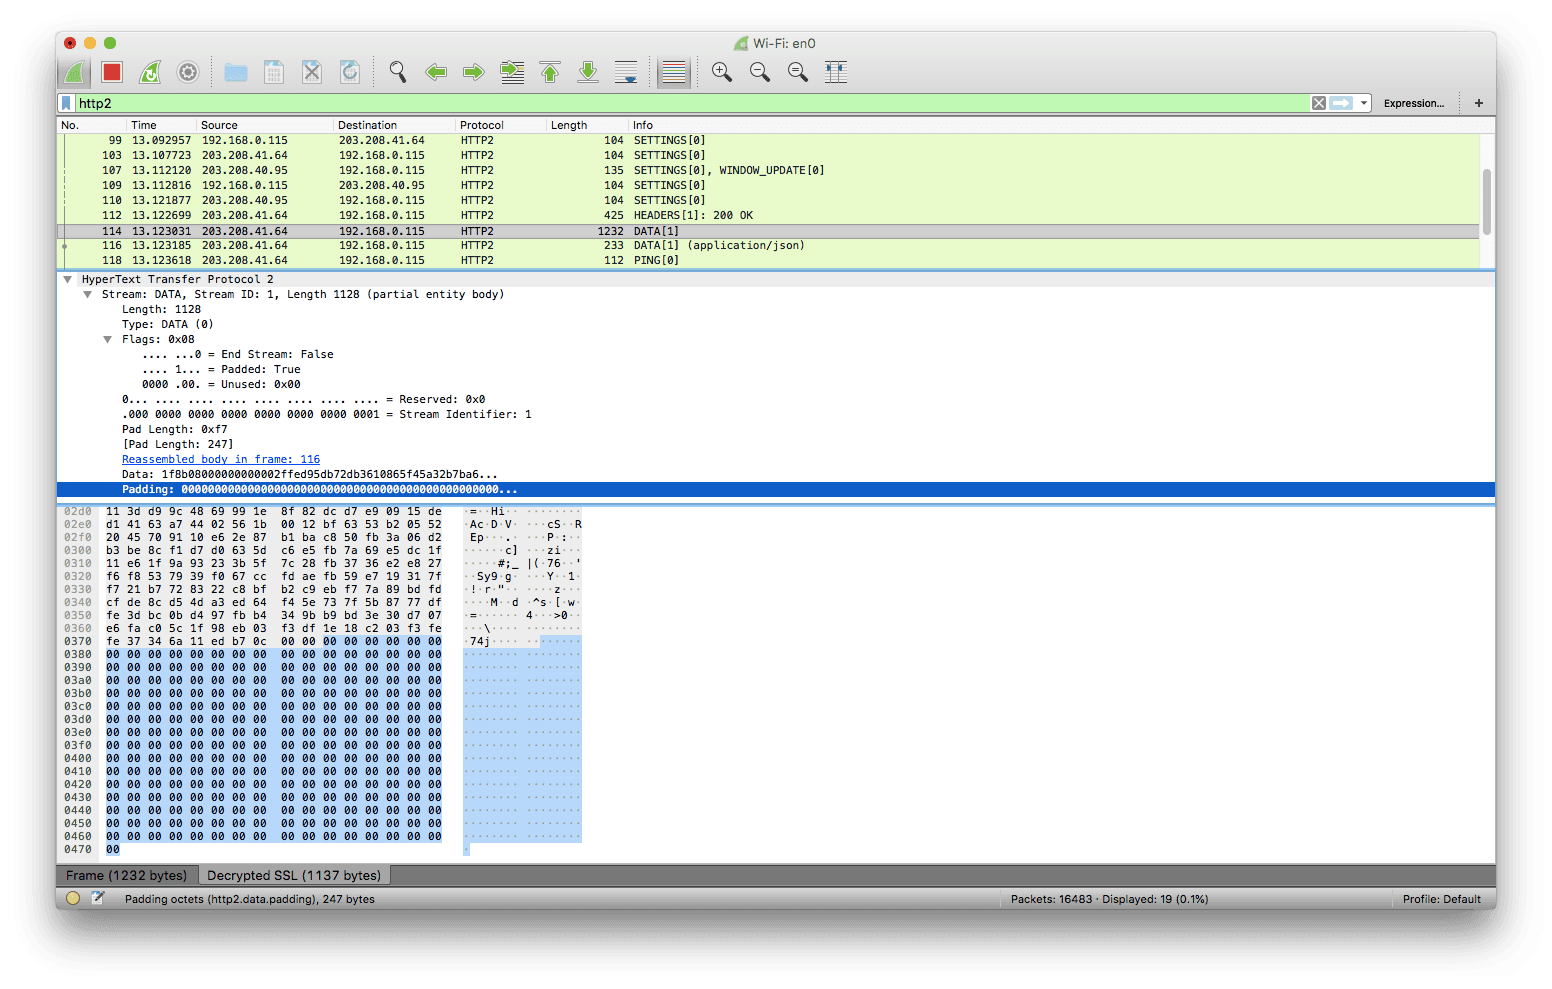
Task: Toggle packet list colorization
Action: pos(674,72)
